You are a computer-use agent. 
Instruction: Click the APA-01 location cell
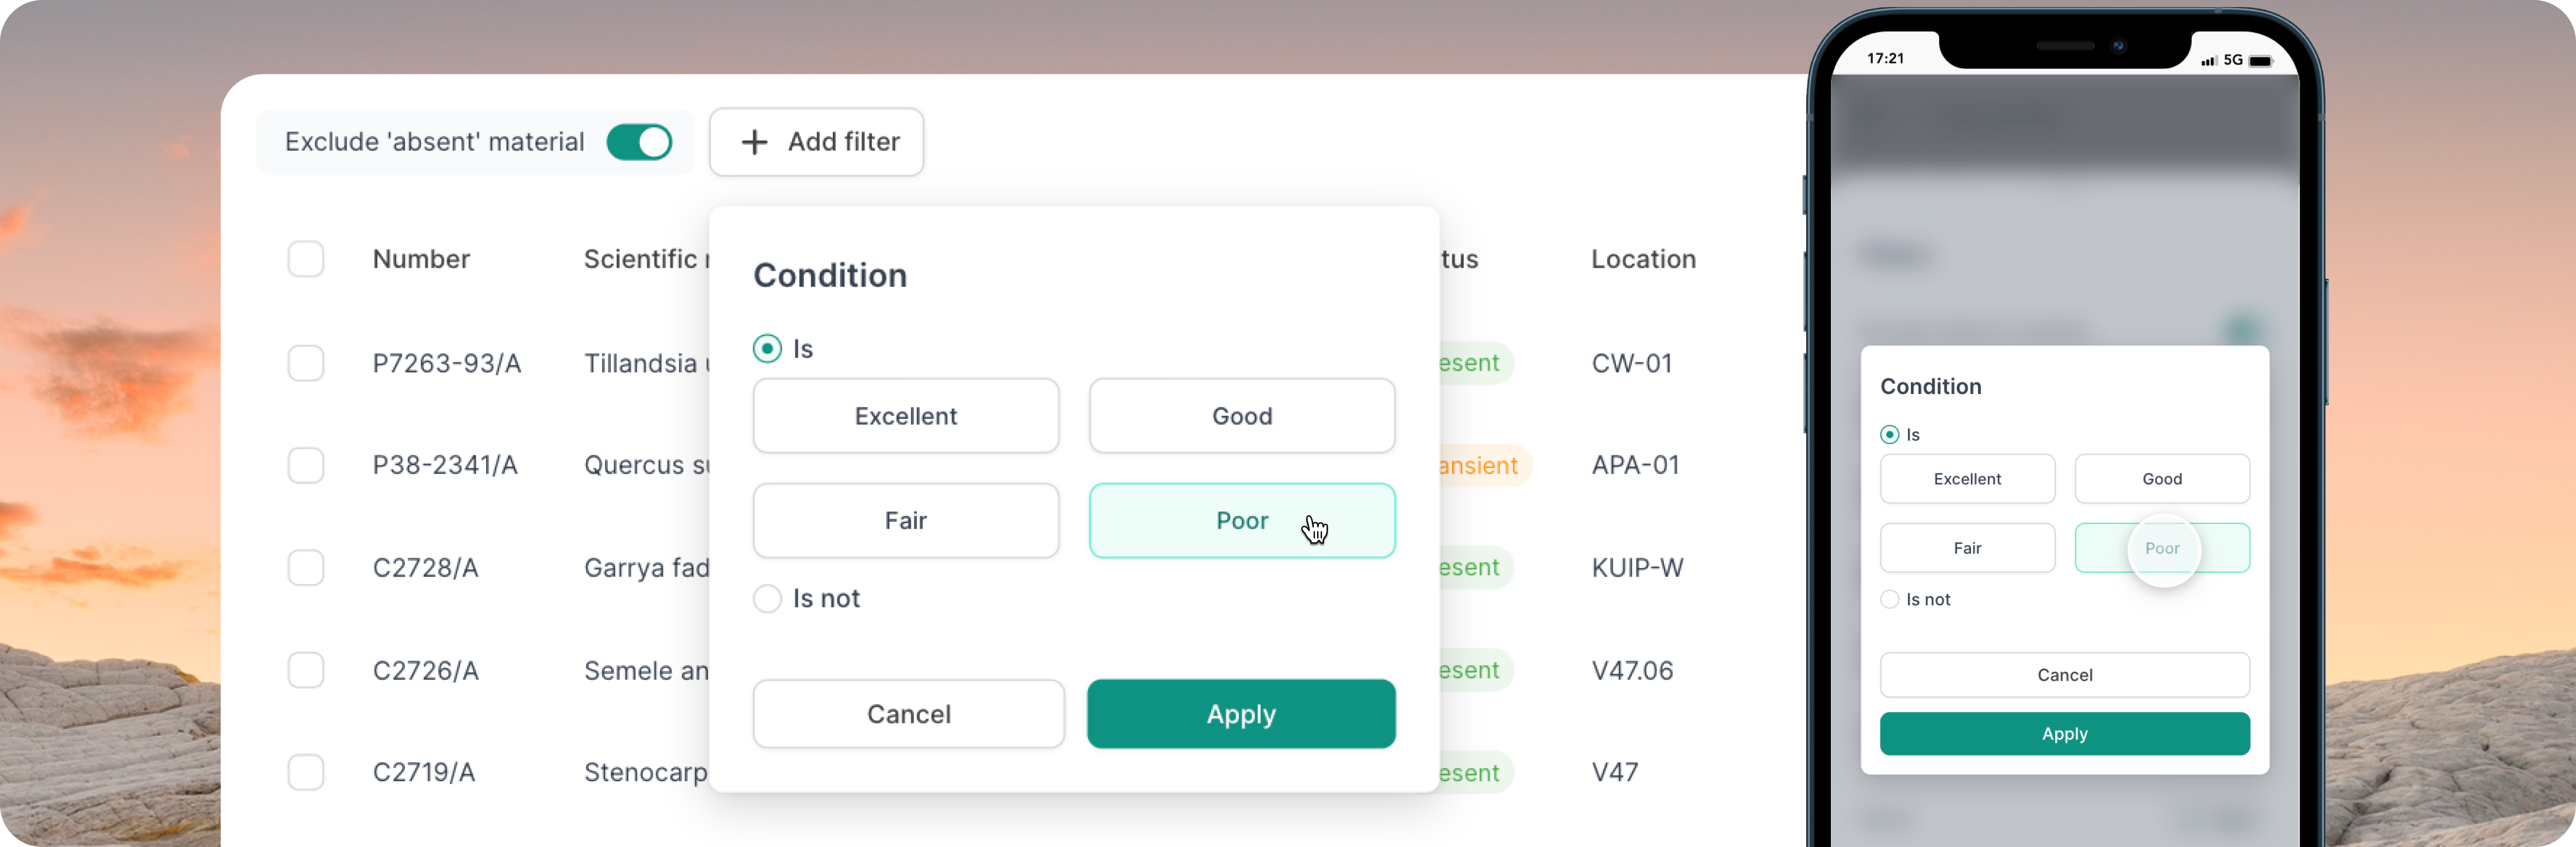click(1635, 465)
